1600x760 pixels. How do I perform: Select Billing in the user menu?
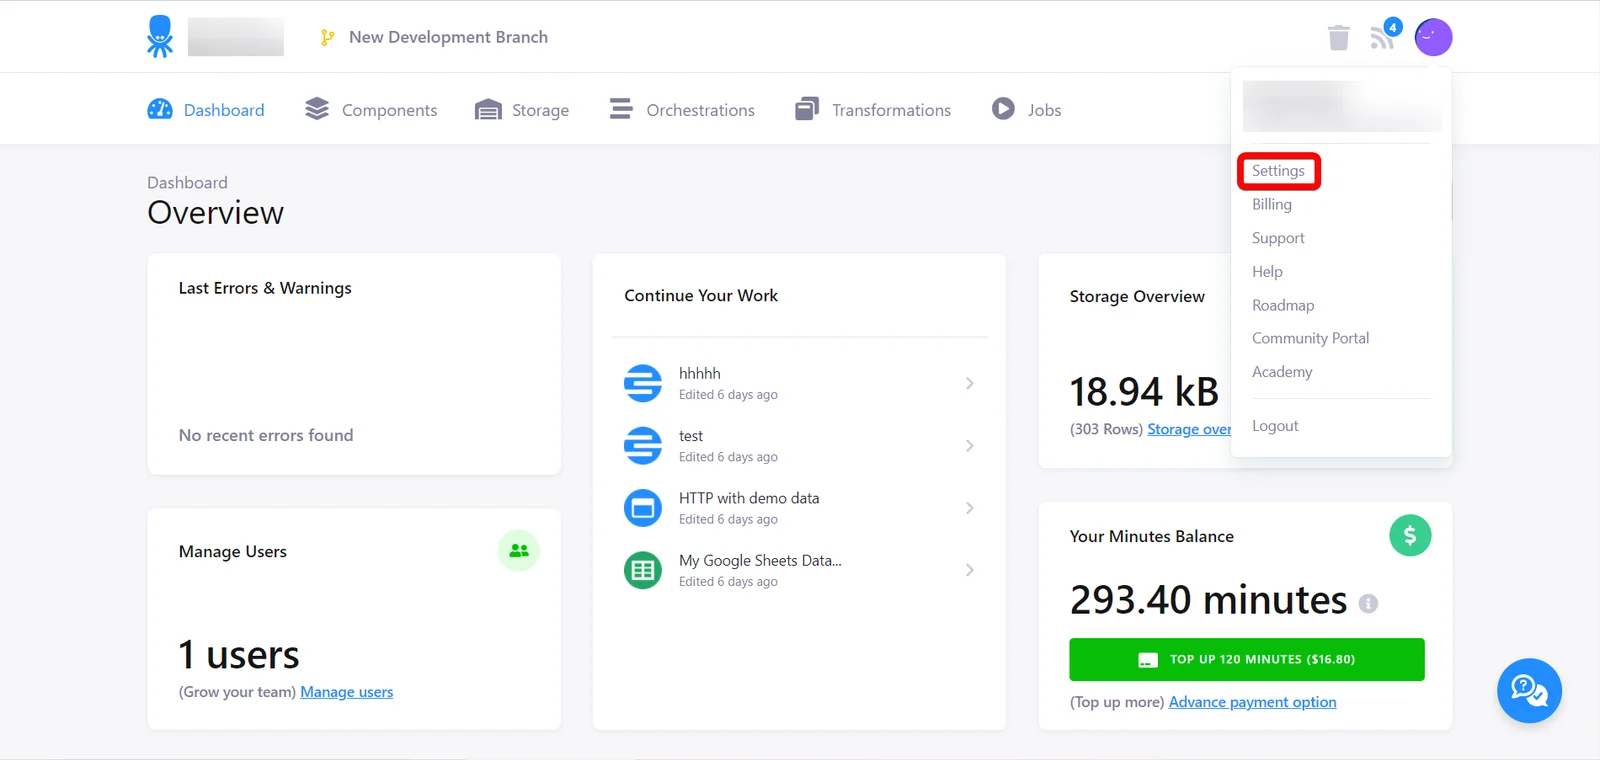[1271, 204]
